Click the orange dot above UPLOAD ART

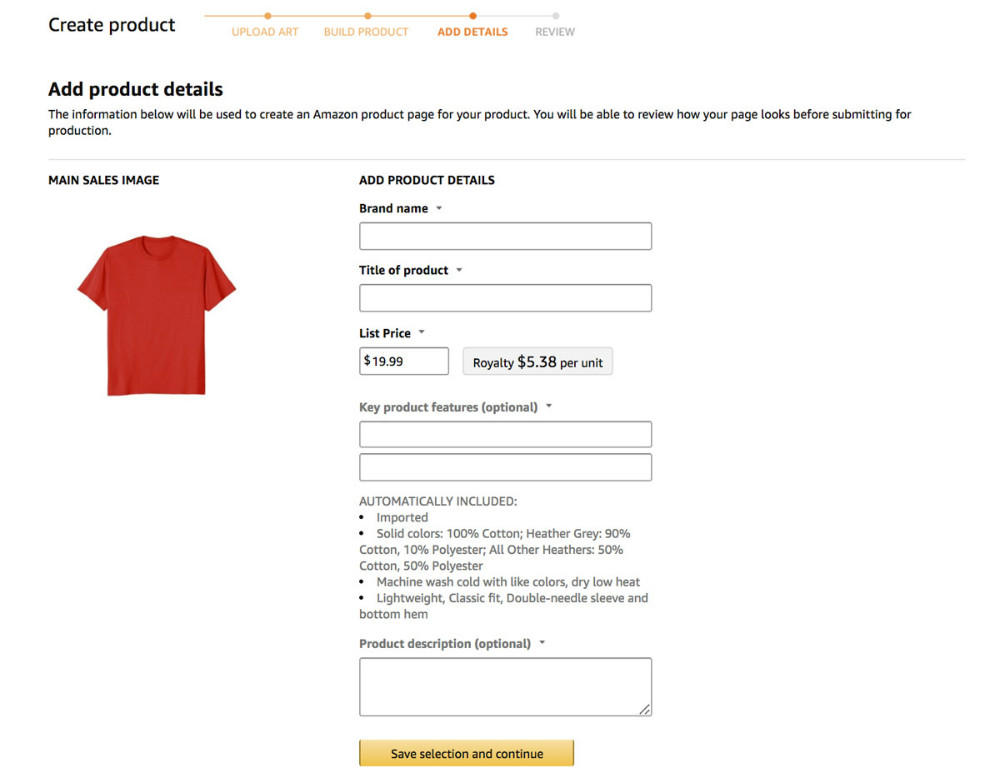coord(267,16)
